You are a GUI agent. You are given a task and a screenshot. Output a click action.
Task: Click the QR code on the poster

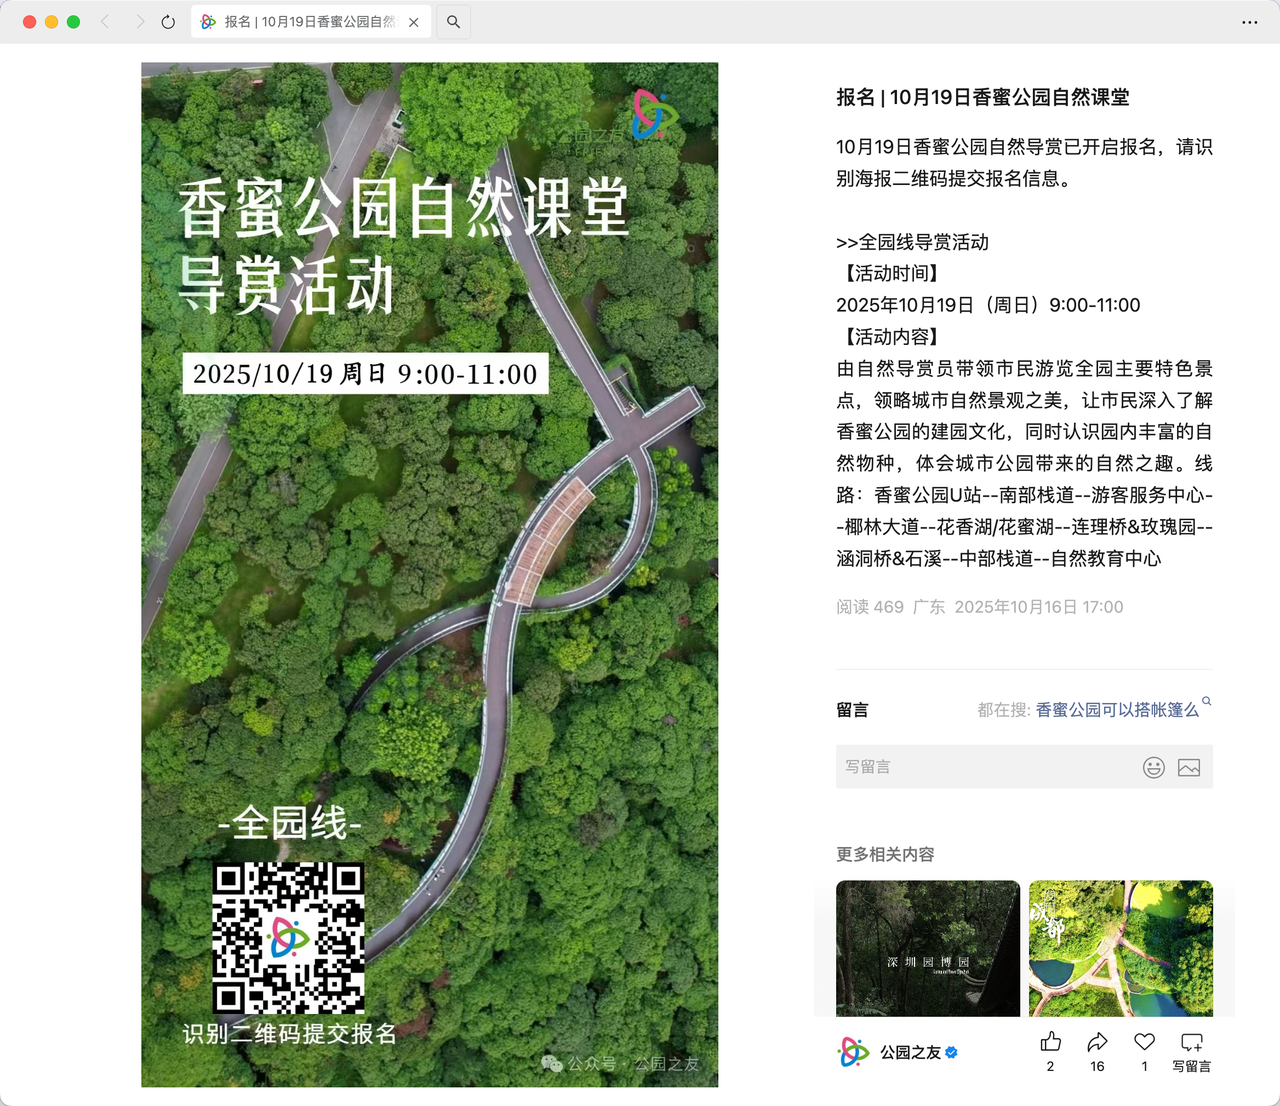click(x=289, y=938)
